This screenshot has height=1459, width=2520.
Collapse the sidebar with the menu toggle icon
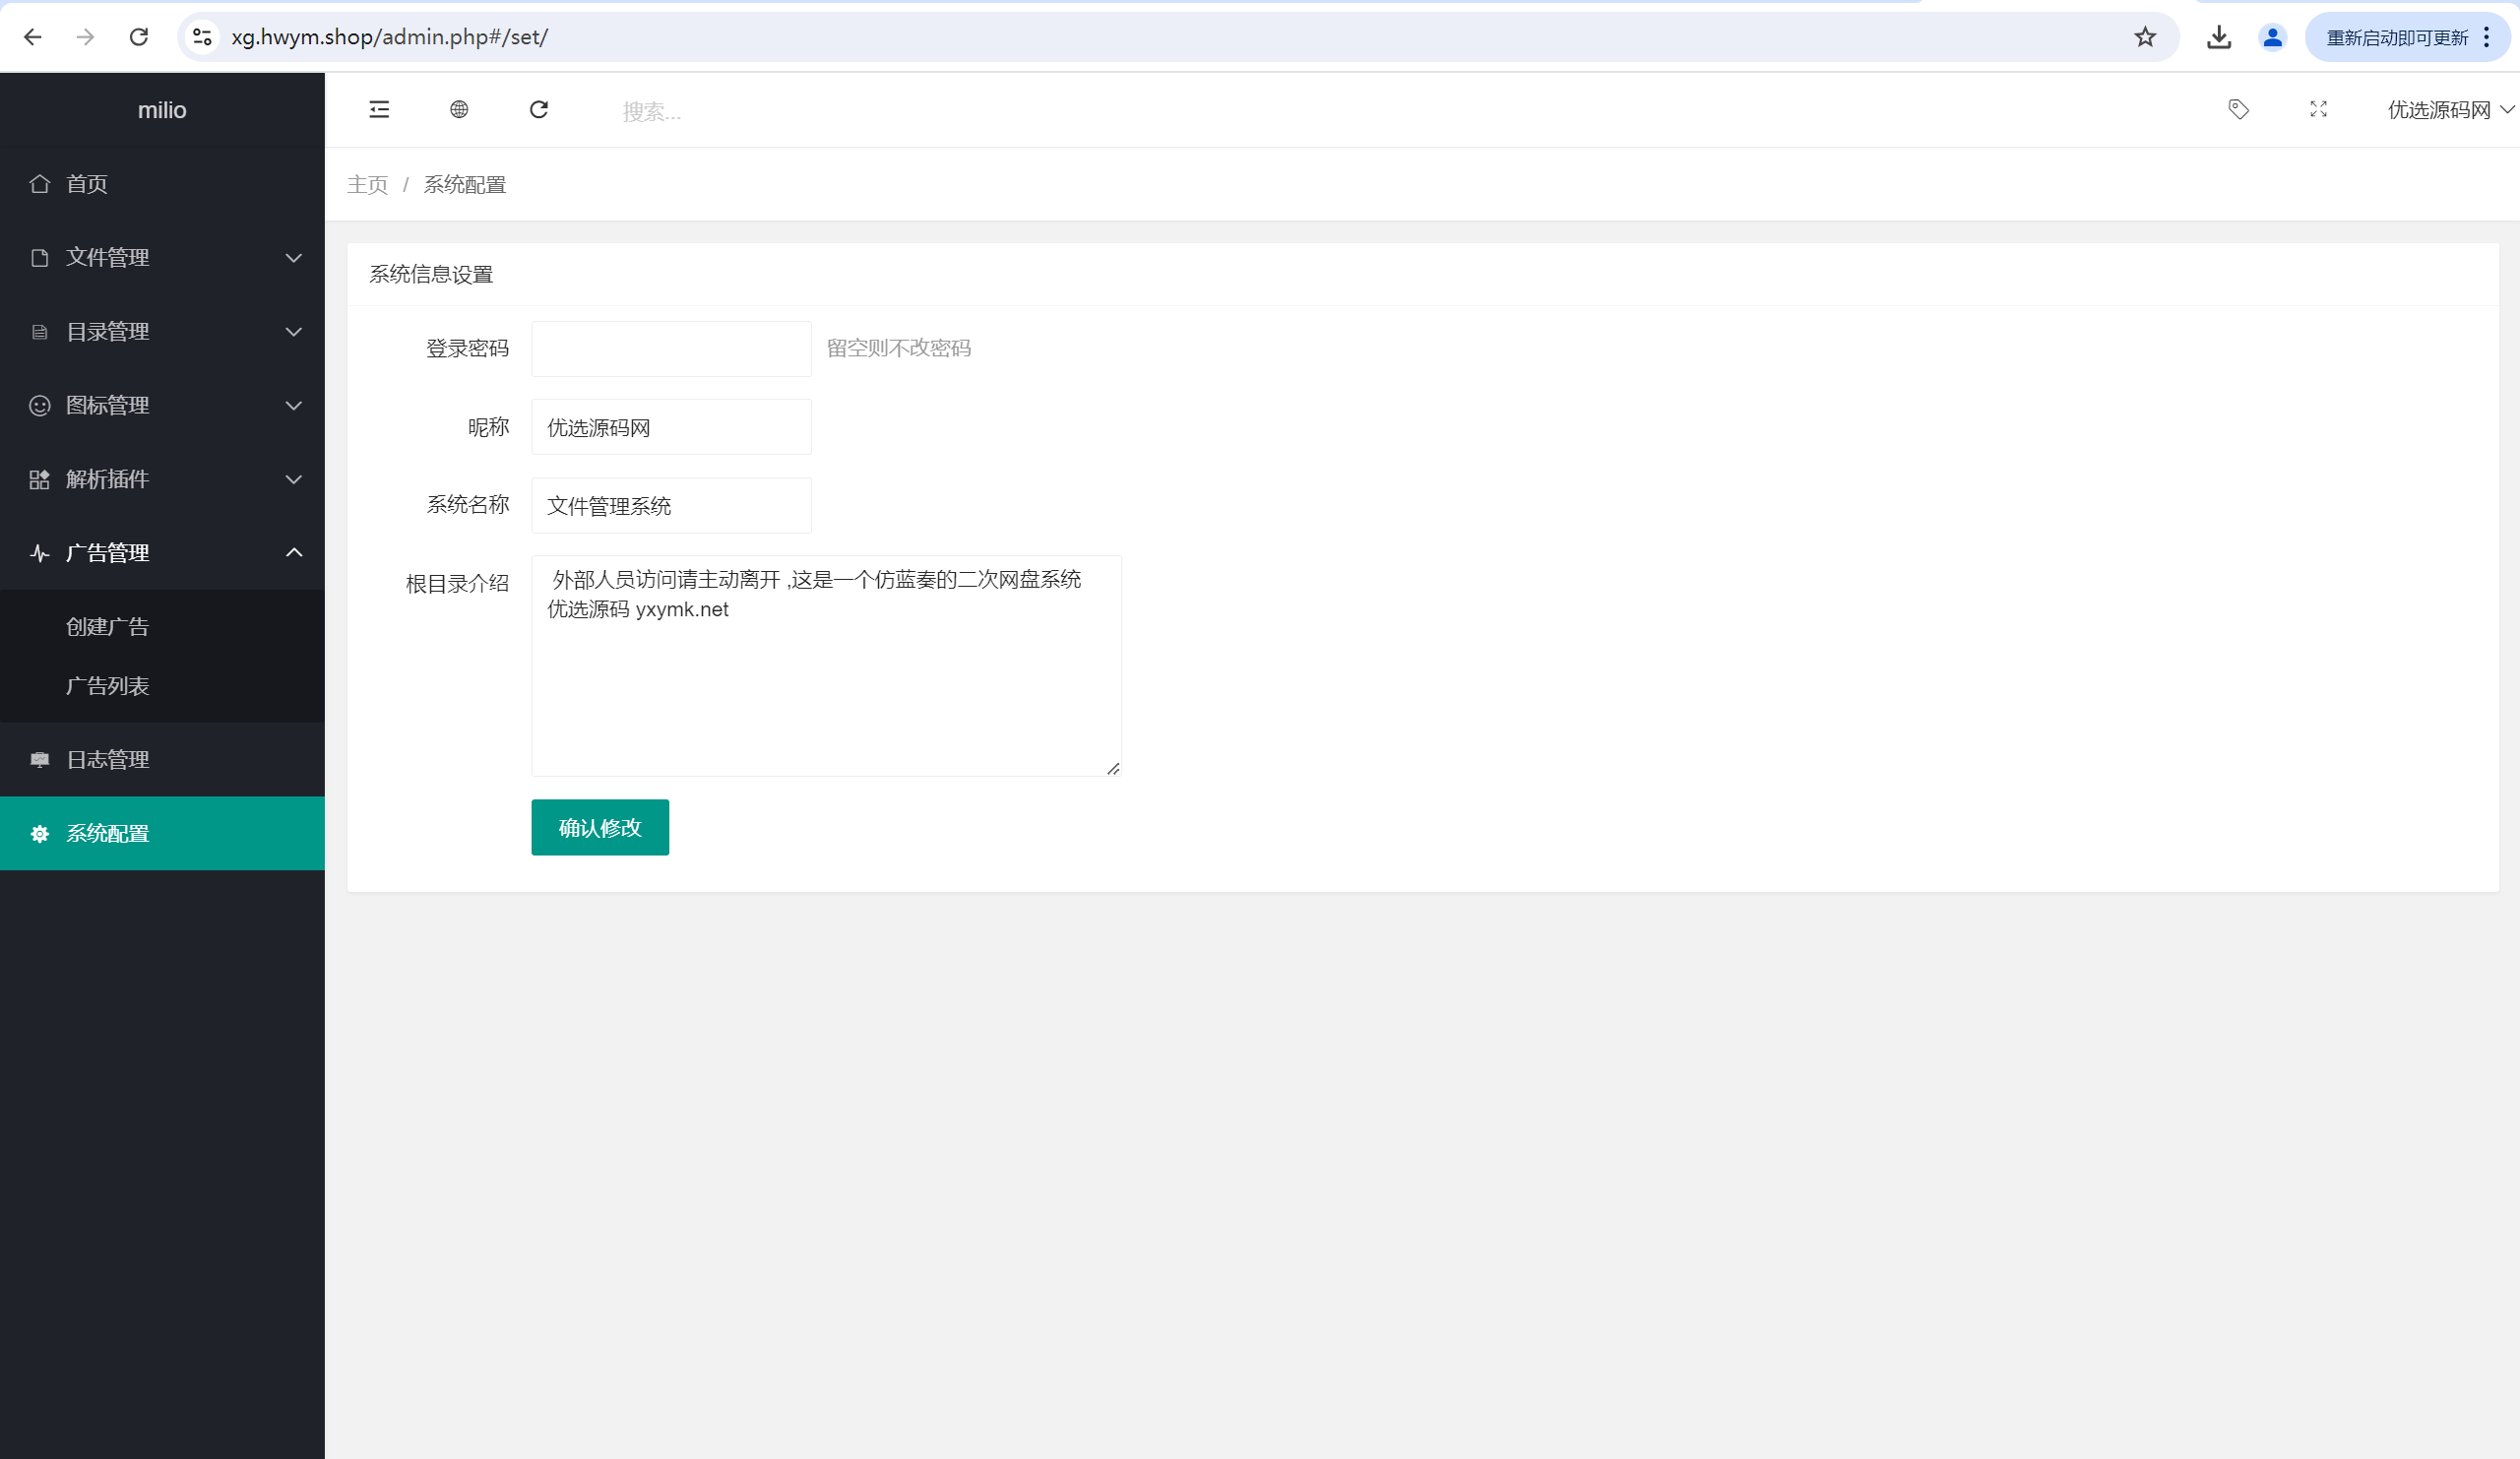click(379, 109)
